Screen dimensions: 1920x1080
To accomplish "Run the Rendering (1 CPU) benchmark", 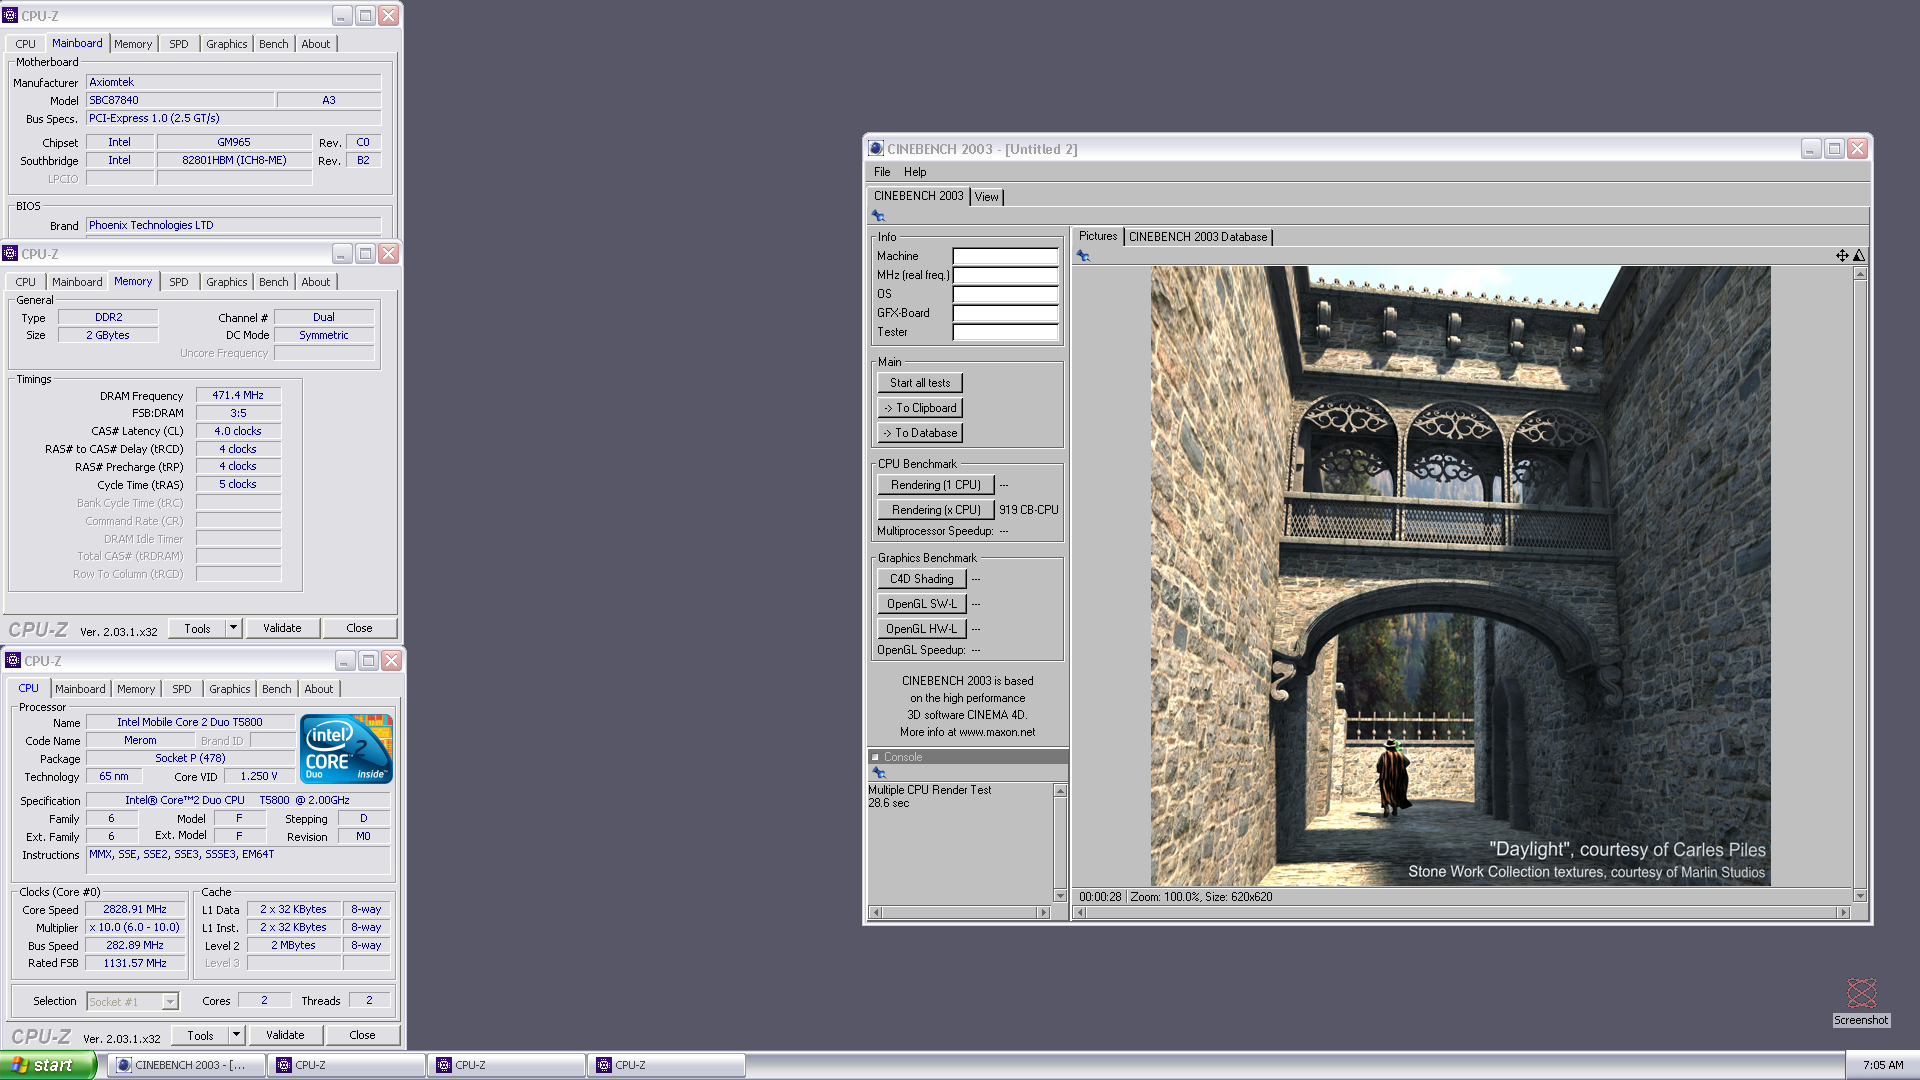I will coord(936,485).
